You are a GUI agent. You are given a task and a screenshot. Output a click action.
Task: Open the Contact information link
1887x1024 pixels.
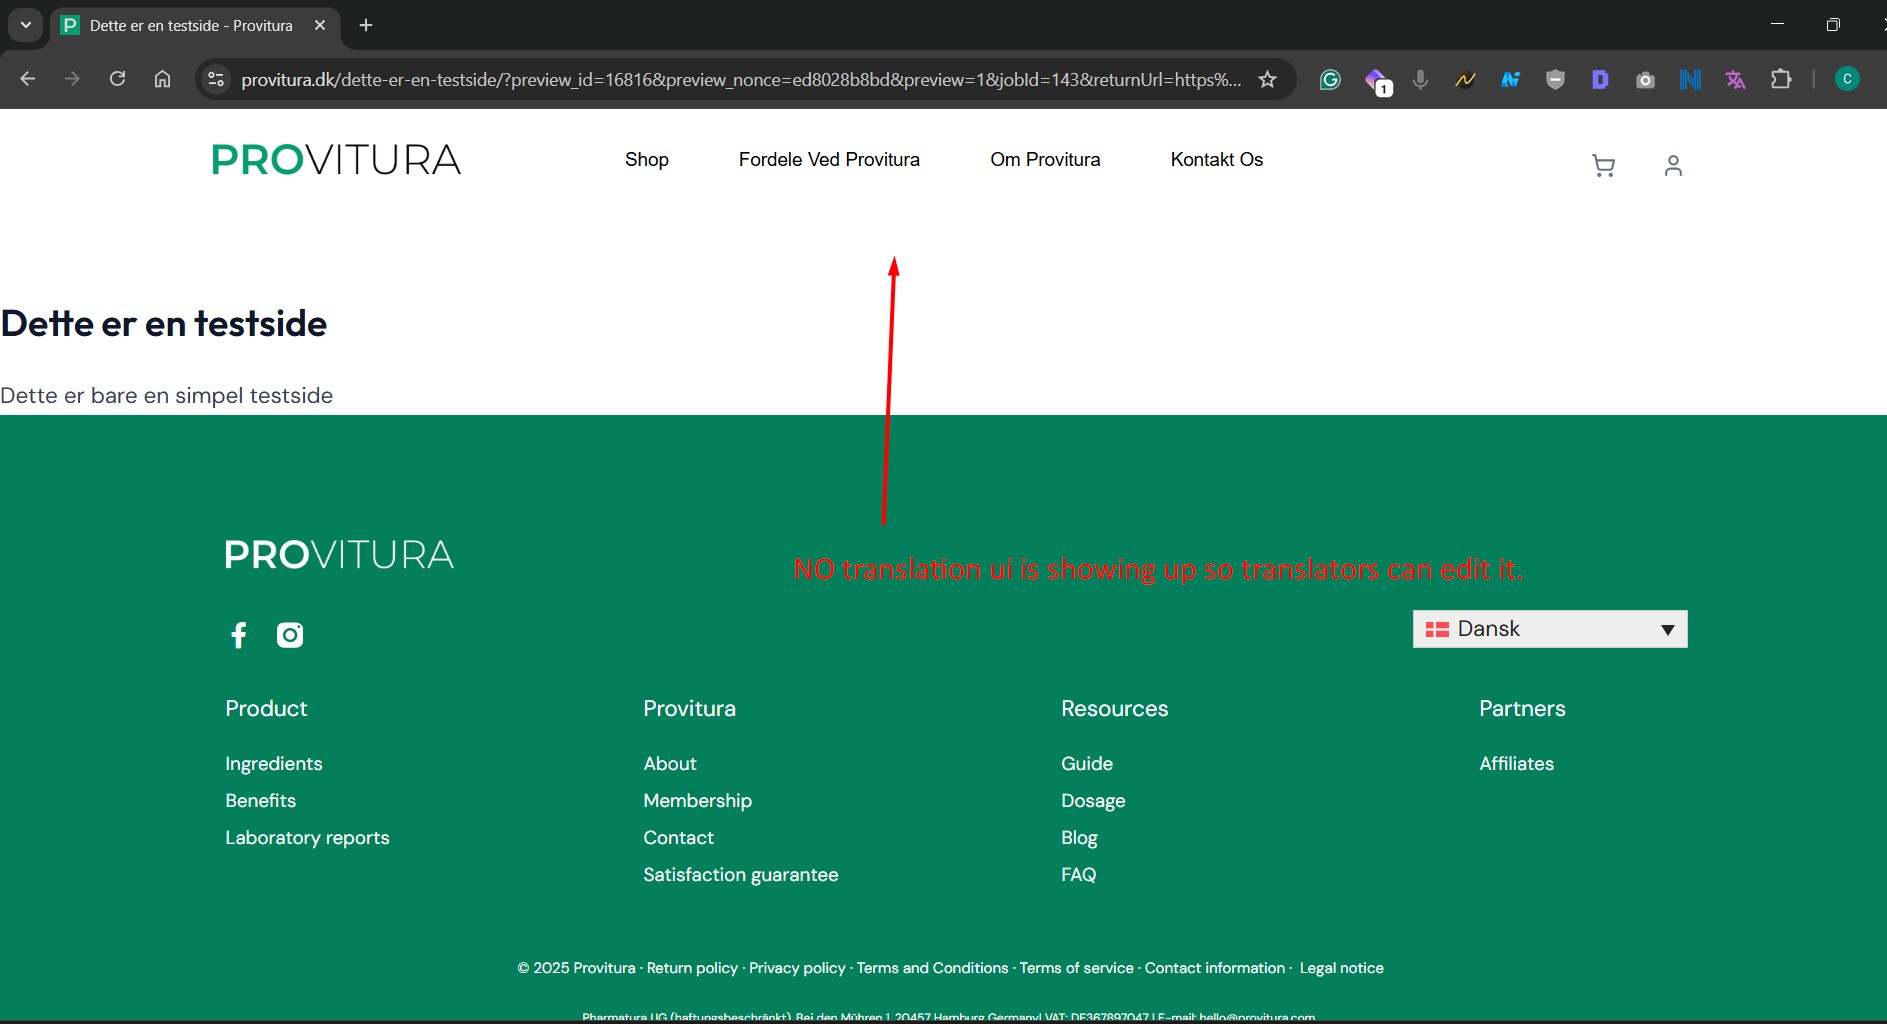1215,968
